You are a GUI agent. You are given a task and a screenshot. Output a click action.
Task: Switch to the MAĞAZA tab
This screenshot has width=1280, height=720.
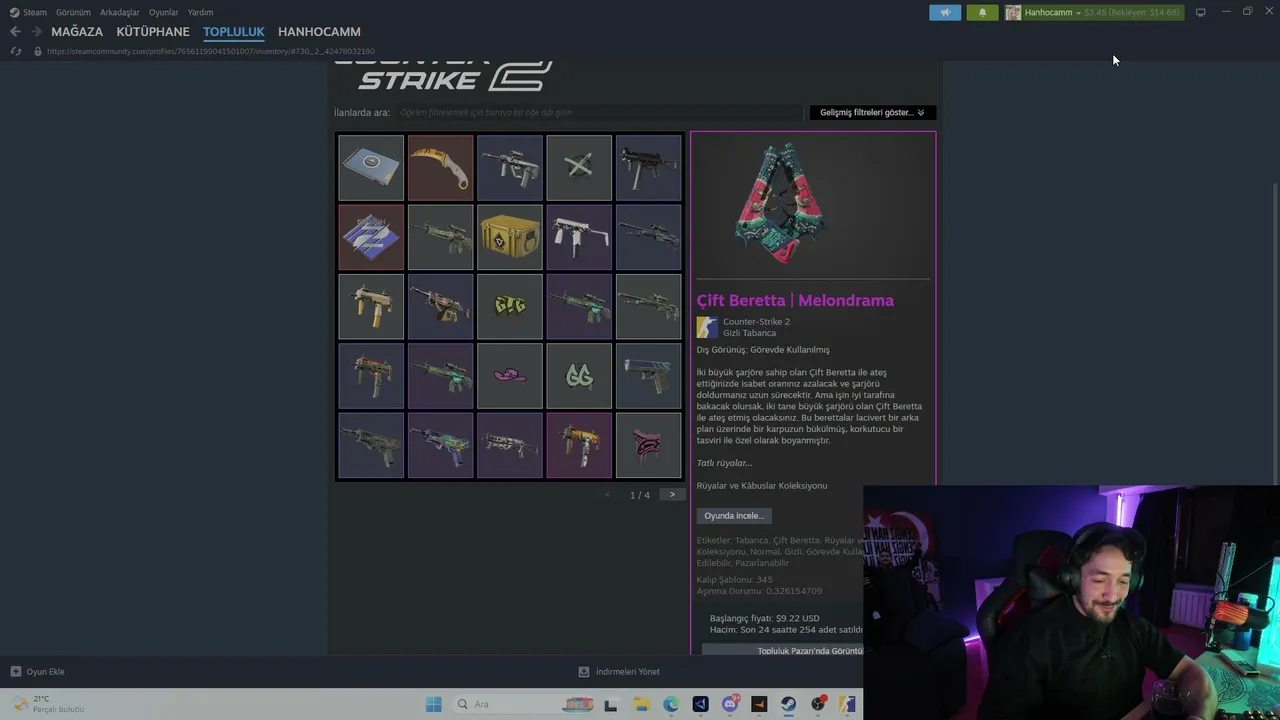[x=77, y=32]
